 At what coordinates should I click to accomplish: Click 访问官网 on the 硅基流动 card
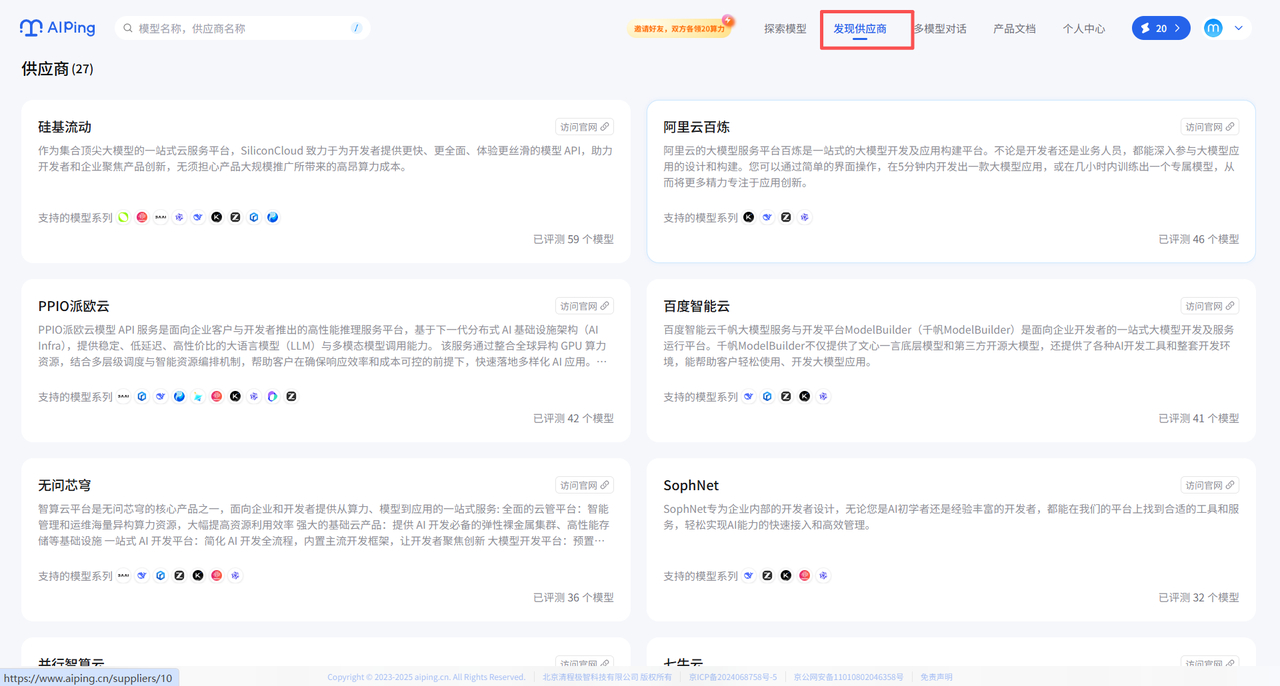click(x=584, y=127)
